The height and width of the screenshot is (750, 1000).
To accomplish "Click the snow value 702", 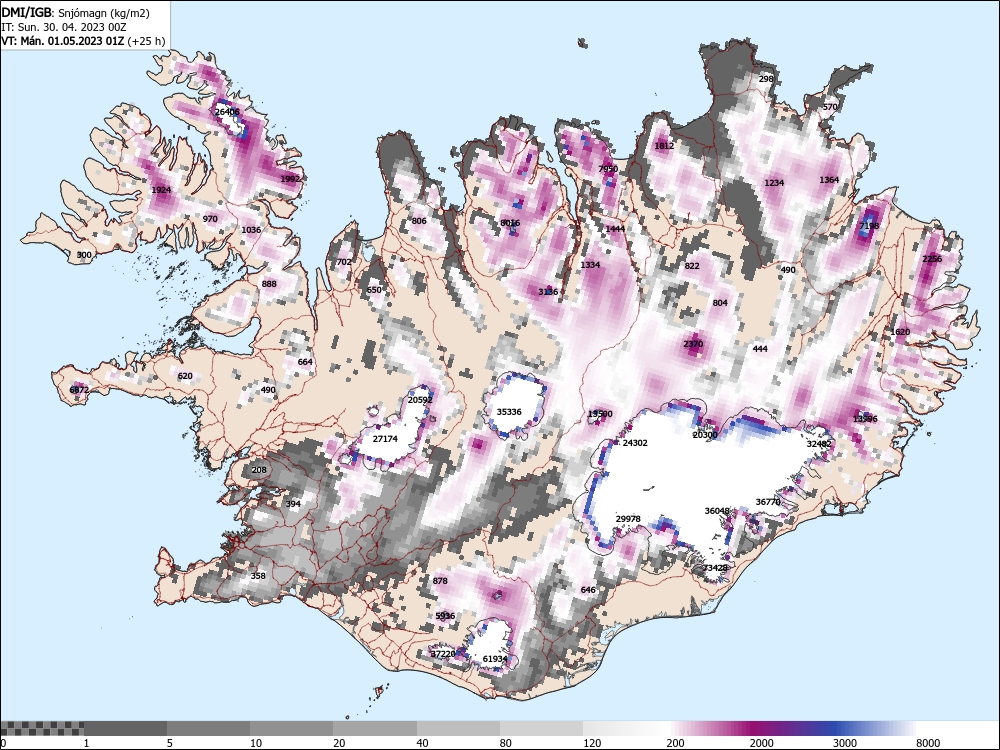I will [344, 262].
